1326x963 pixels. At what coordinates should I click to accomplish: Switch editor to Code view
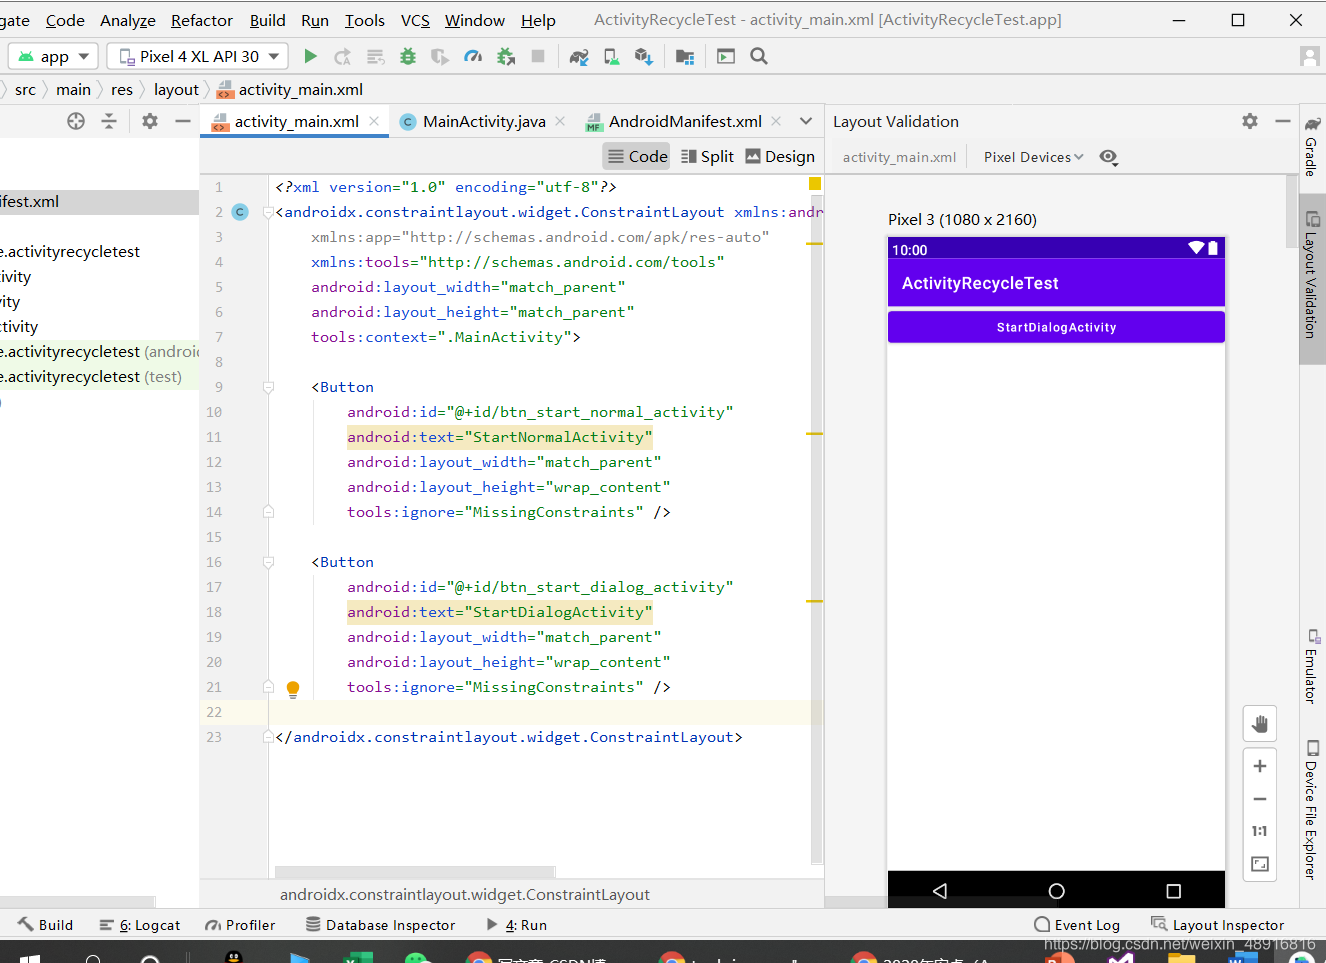click(637, 156)
